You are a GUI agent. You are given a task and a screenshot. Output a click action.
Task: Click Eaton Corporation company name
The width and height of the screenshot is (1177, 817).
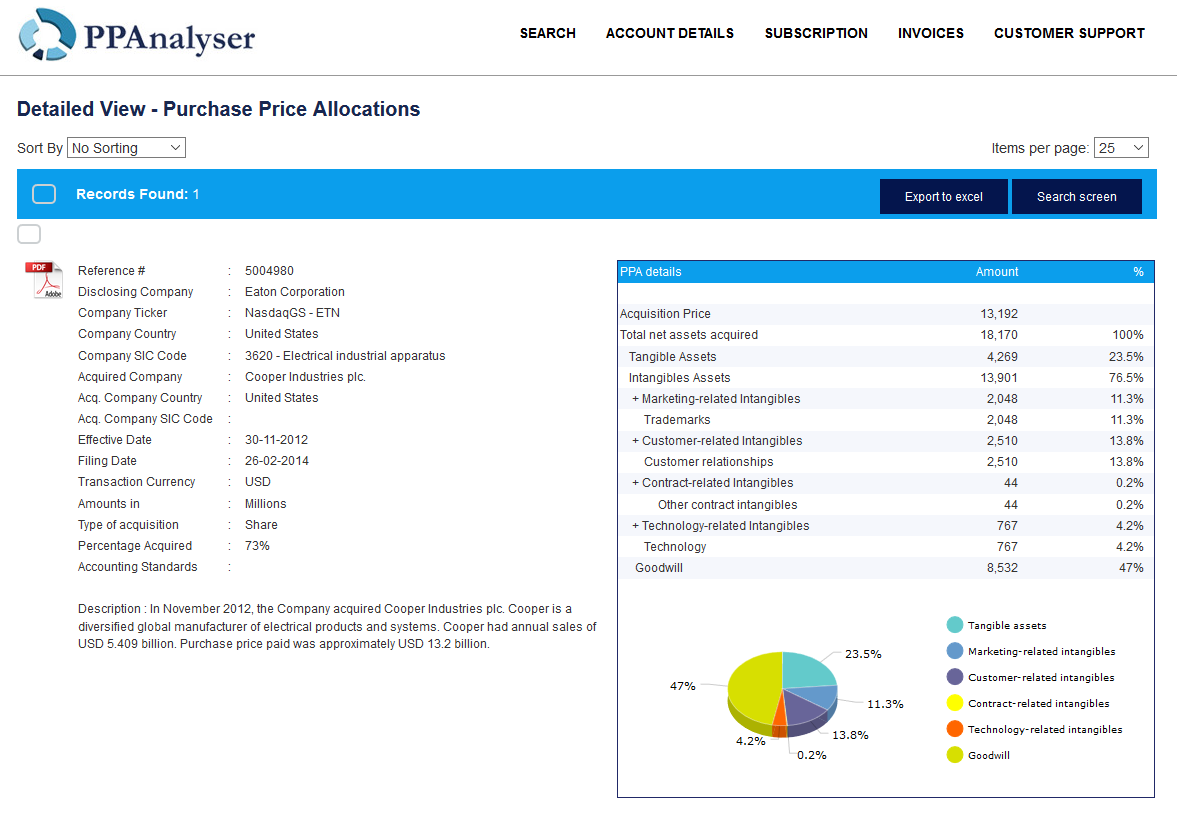coord(295,292)
